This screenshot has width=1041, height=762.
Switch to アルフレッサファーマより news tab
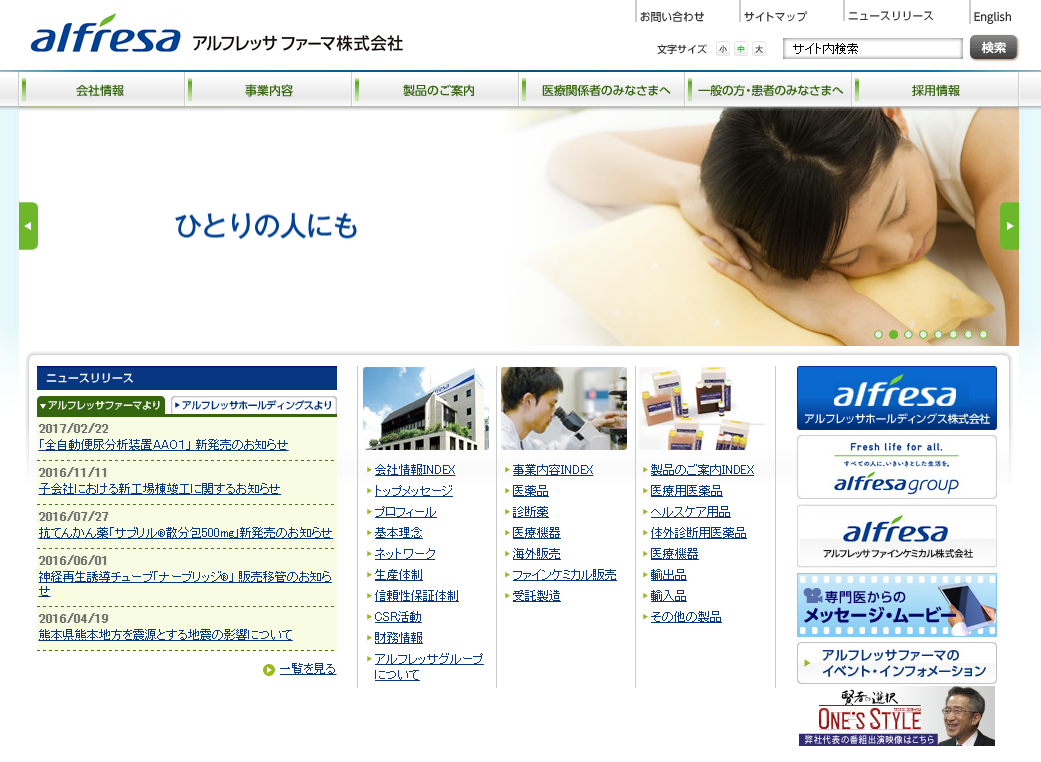(x=101, y=405)
